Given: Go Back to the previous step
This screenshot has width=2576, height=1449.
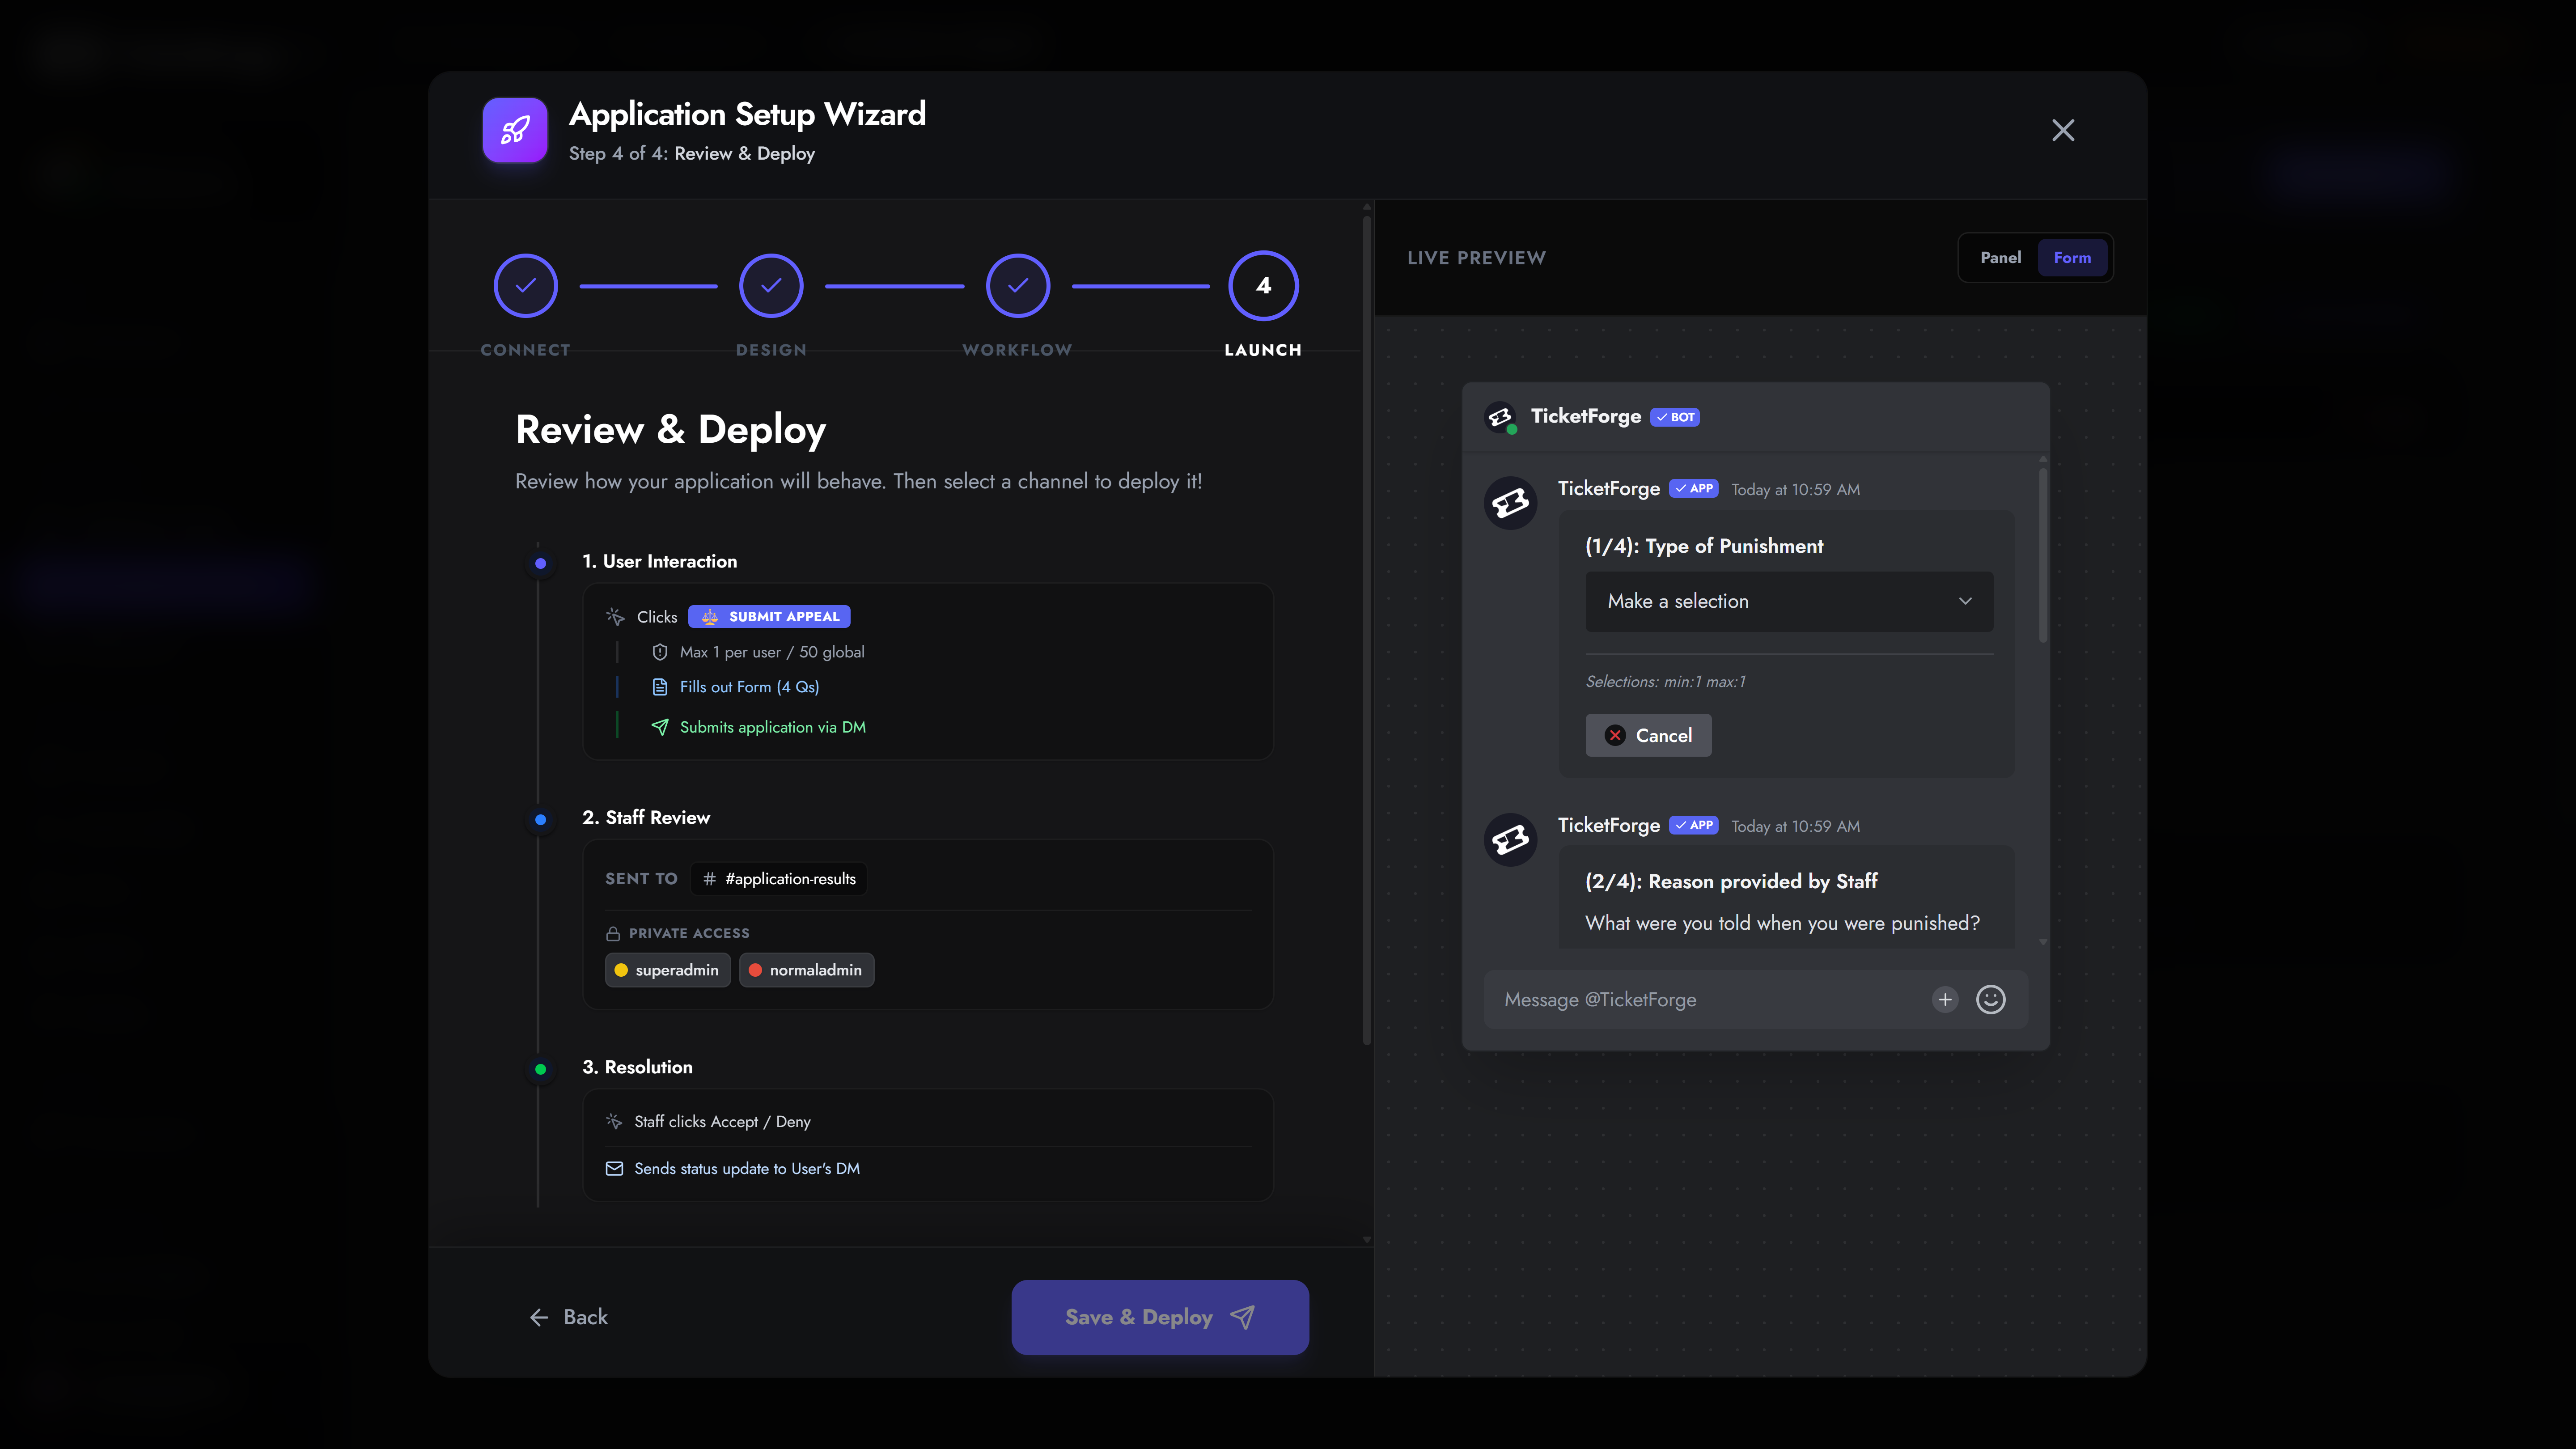Looking at the screenshot, I should [x=568, y=1317].
